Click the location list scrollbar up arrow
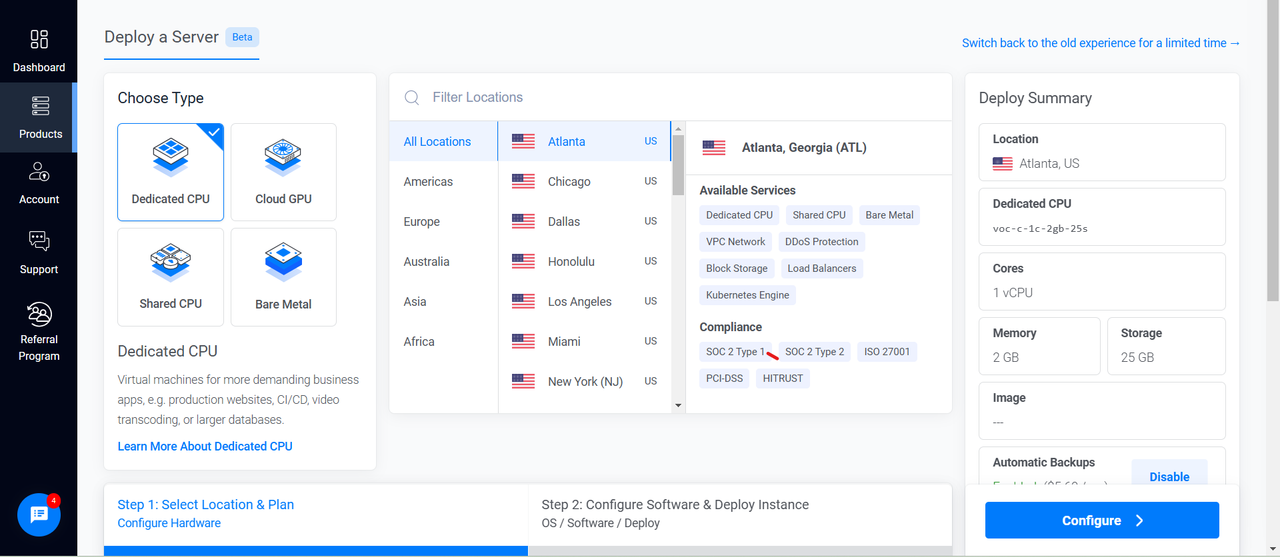1280x557 pixels. click(x=678, y=128)
